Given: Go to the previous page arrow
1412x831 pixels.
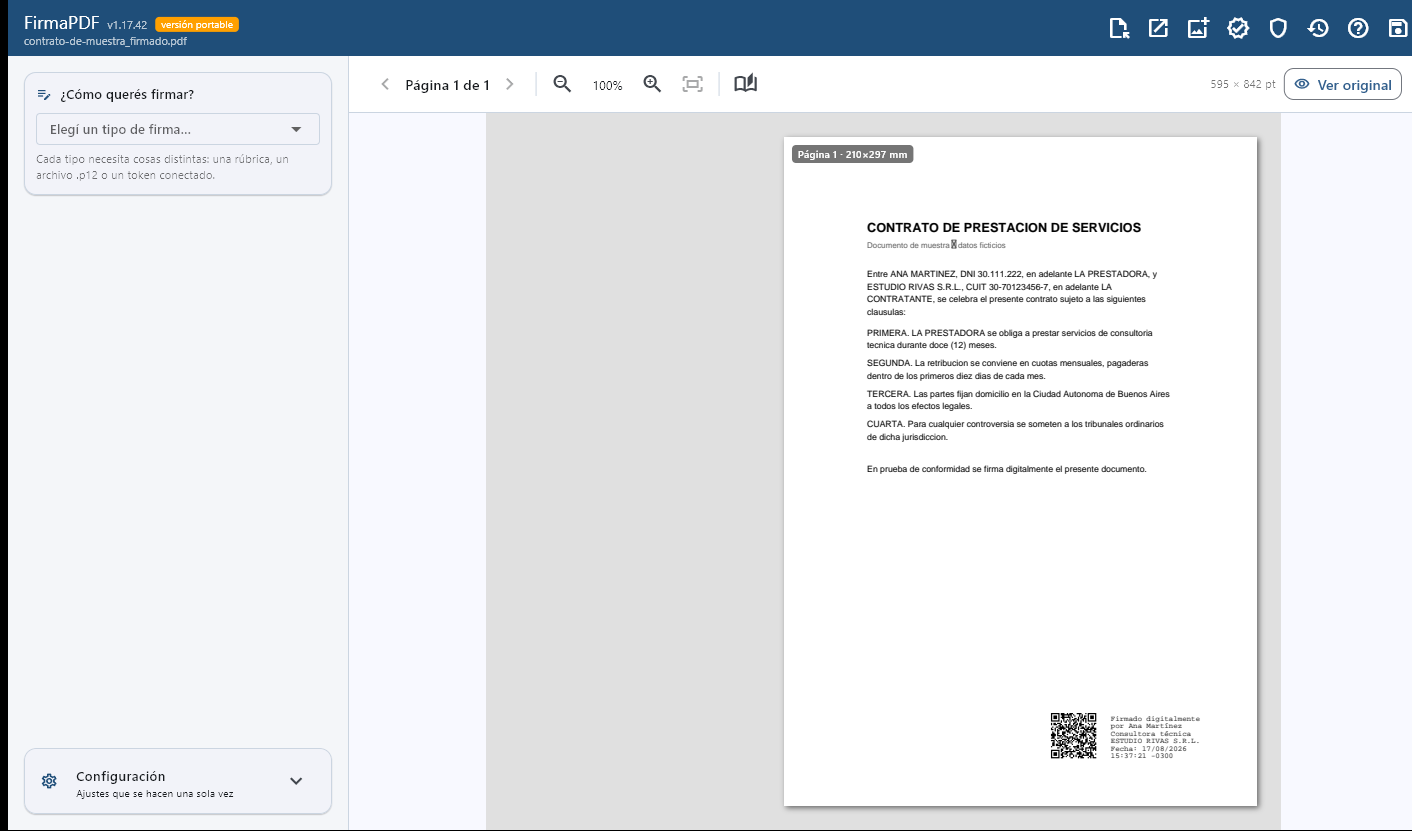Looking at the screenshot, I should click(x=385, y=85).
